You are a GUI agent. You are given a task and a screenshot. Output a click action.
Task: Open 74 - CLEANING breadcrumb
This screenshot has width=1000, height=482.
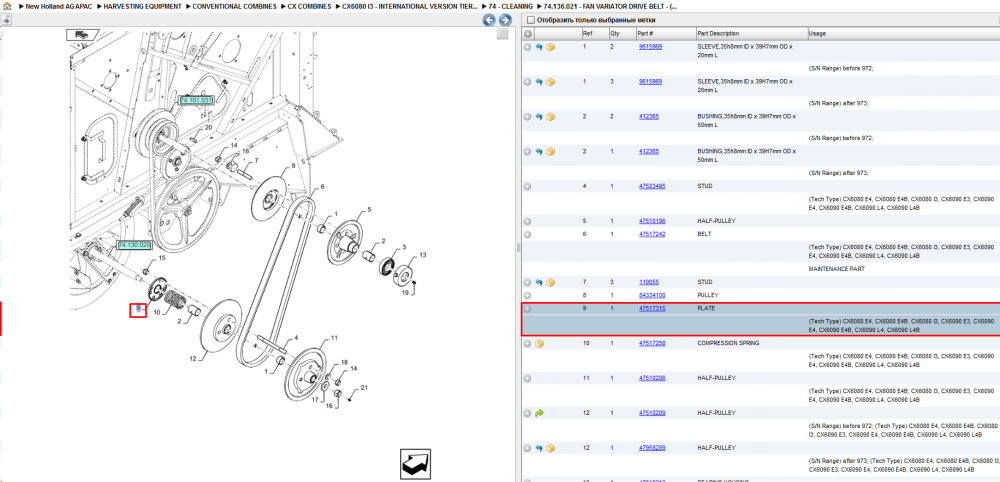pyautogui.click(x=510, y=6)
